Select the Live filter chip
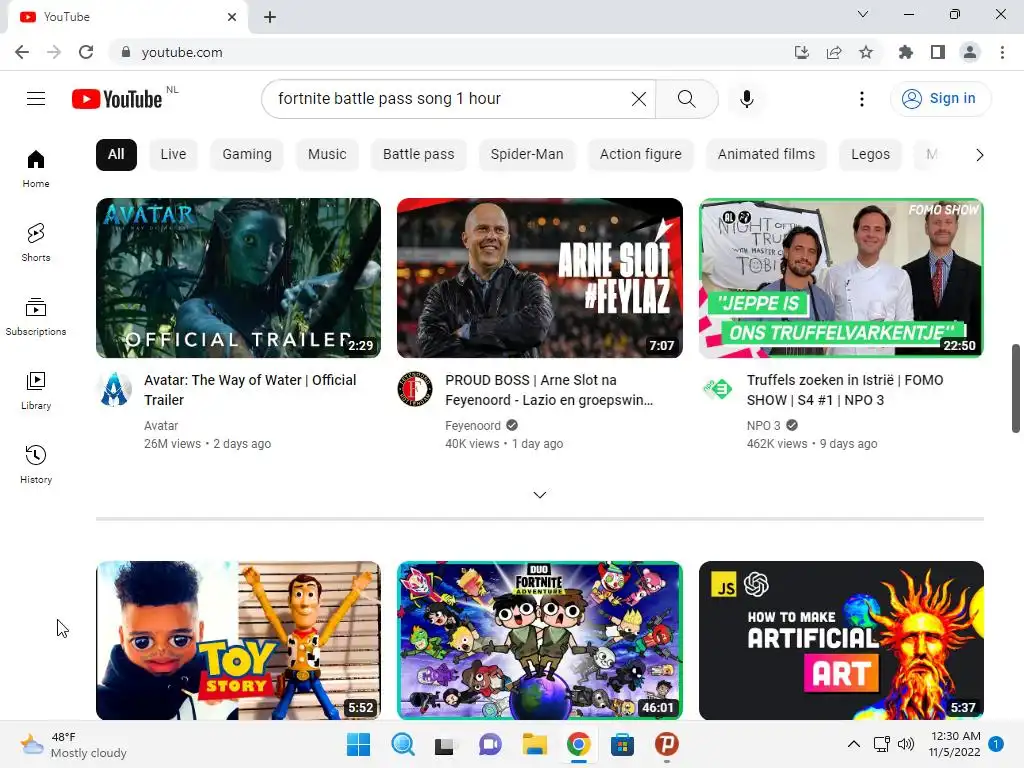This screenshot has width=1024, height=768. (173, 155)
